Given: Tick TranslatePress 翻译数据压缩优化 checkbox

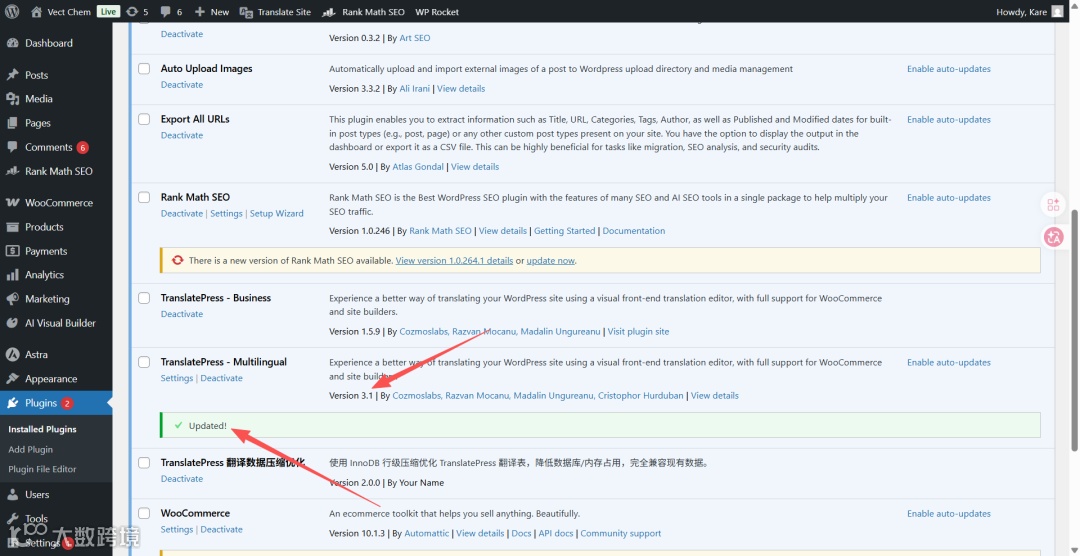Looking at the screenshot, I should coord(144,462).
